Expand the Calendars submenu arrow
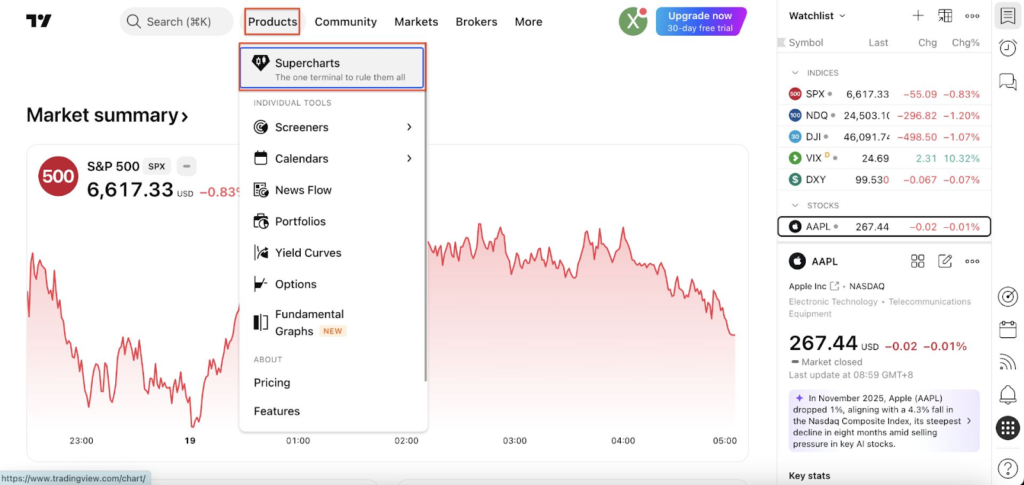This screenshot has height=485, width=1024. [409, 158]
